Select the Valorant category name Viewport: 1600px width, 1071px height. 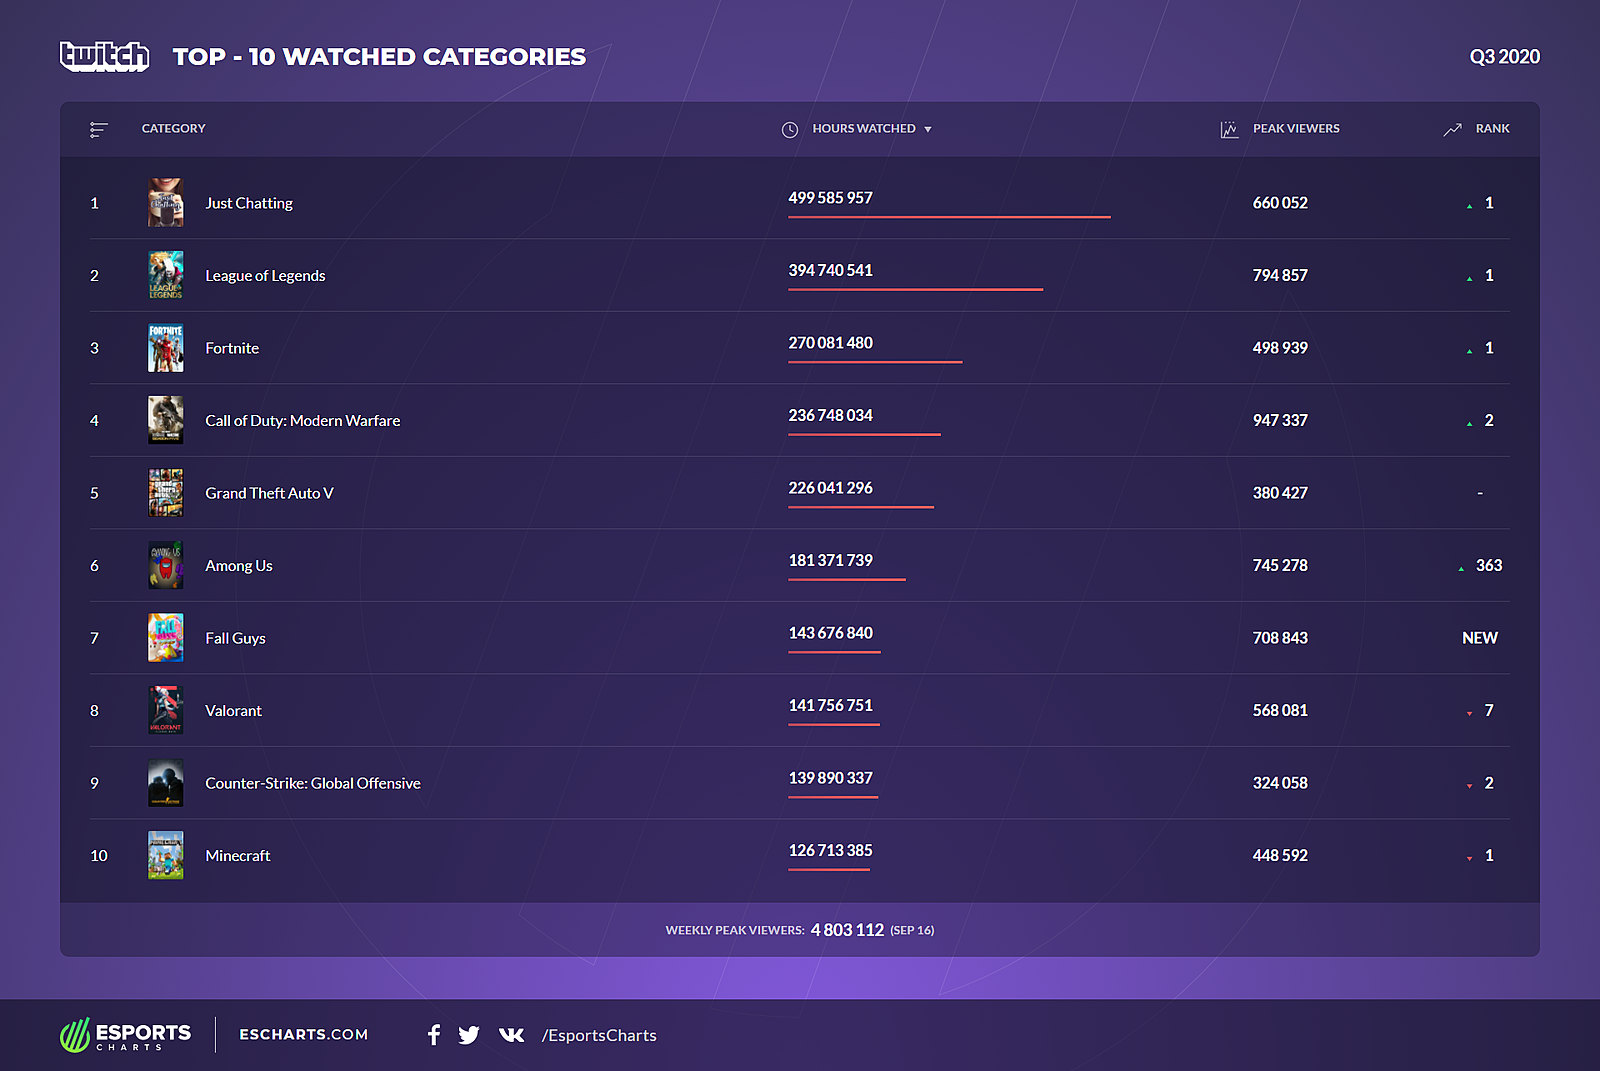(233, 711)
